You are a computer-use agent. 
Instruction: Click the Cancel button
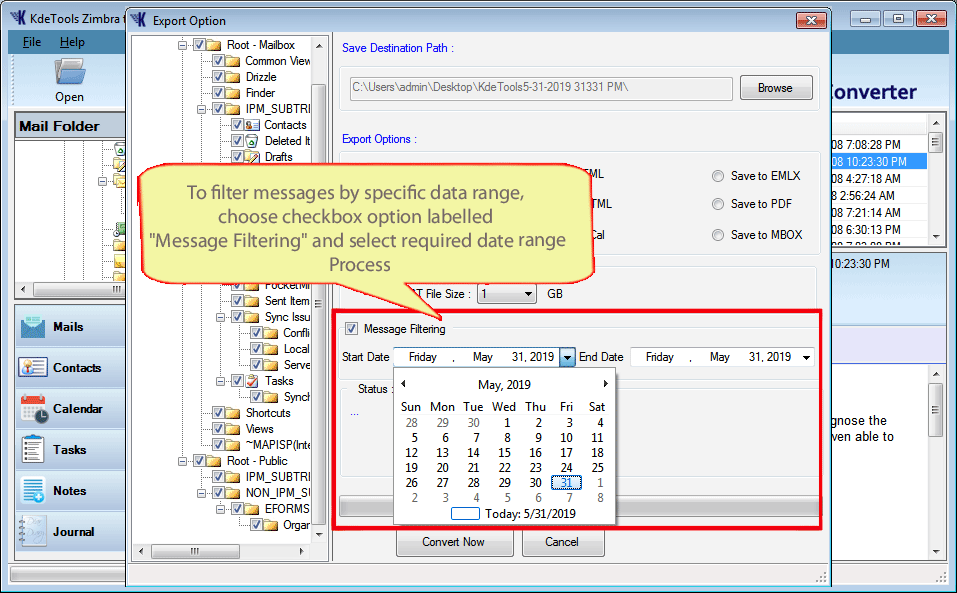click(562, 542)
